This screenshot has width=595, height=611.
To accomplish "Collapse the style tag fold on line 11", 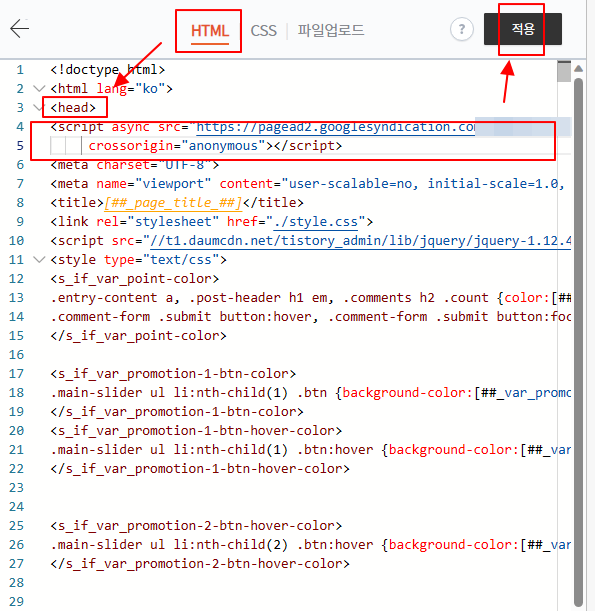I will tap(39, 260).
